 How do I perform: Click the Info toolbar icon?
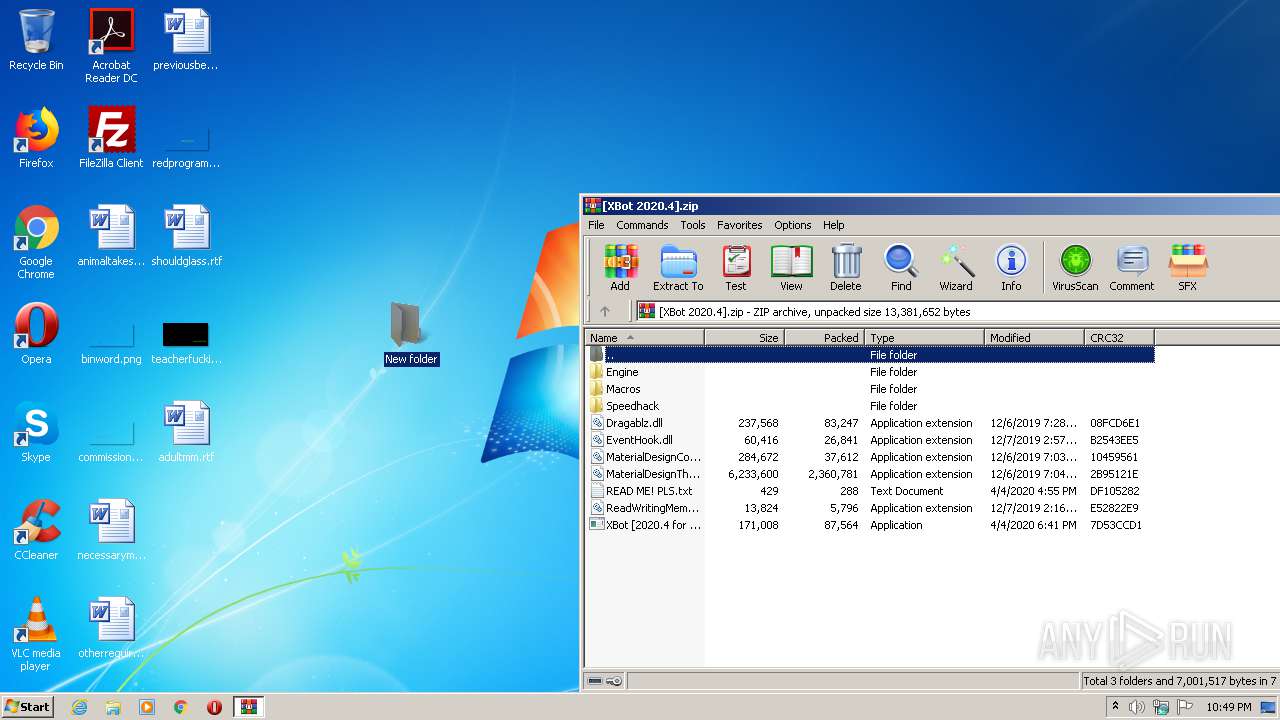pyautogui.click(x=1011, y=267)
